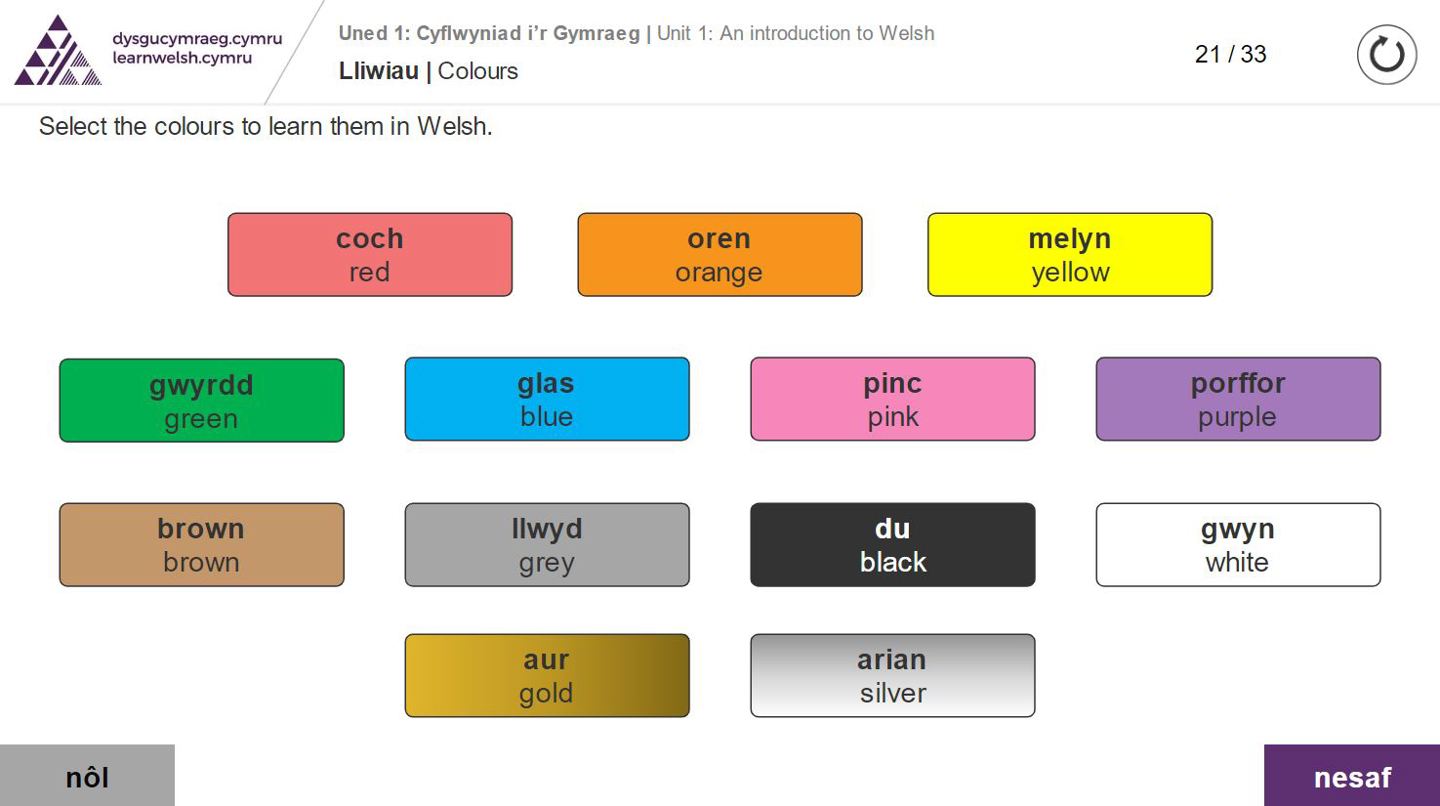
Task: Open the learnwelsh.cymru site link
Action: click(x=182, y=58)
